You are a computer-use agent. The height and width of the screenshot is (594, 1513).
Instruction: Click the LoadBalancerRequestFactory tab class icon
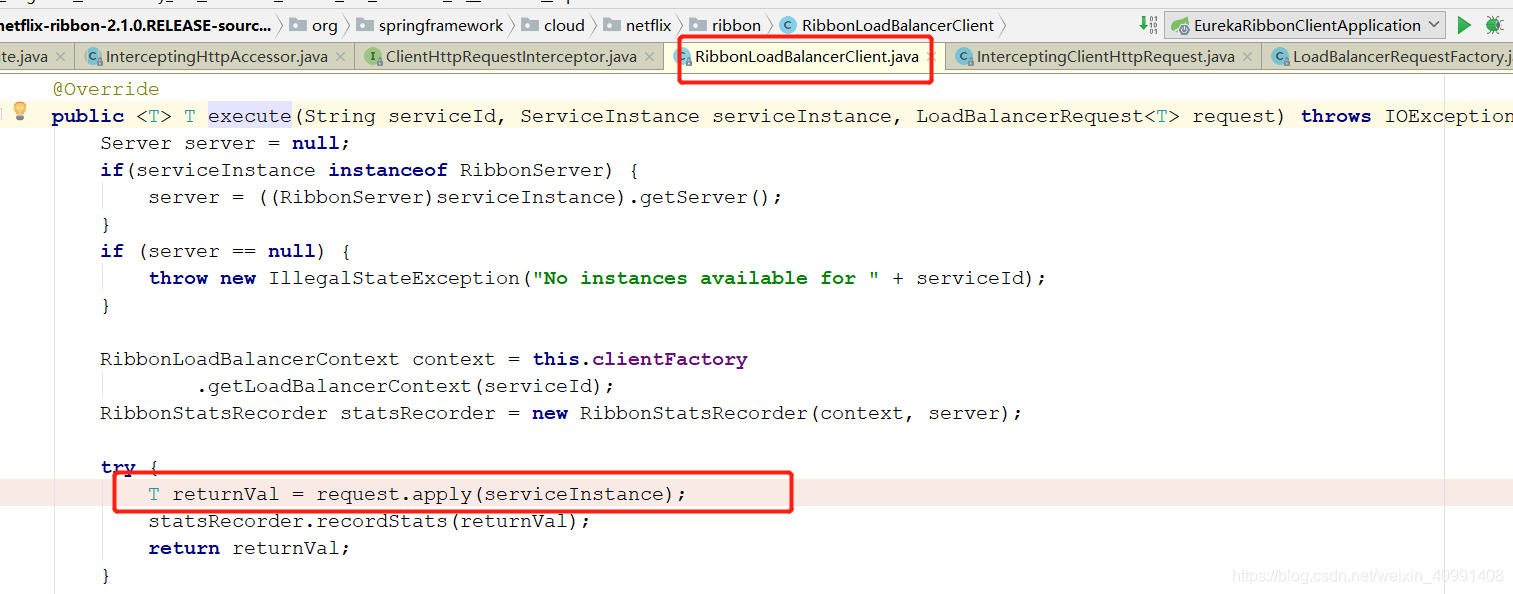pyautogui.click(x=1280, y=57)
